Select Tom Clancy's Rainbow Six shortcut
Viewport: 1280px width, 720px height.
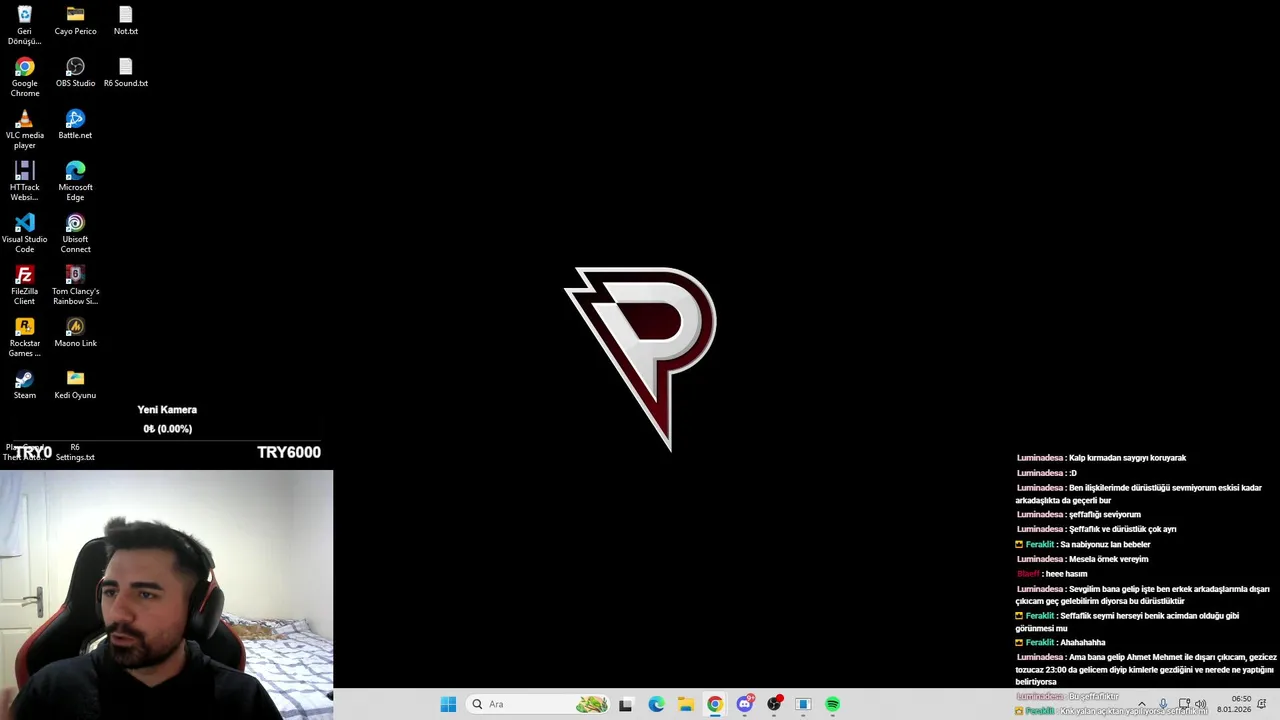75,286
